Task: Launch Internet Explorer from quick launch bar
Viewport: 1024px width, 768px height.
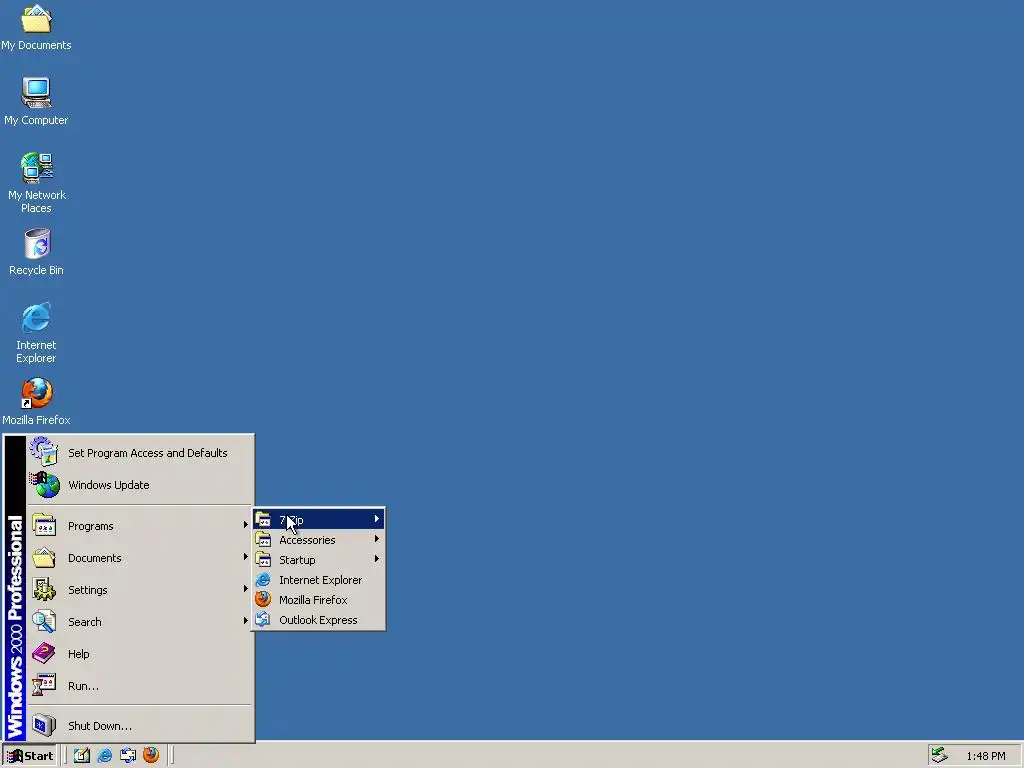Action: (104, 755)
